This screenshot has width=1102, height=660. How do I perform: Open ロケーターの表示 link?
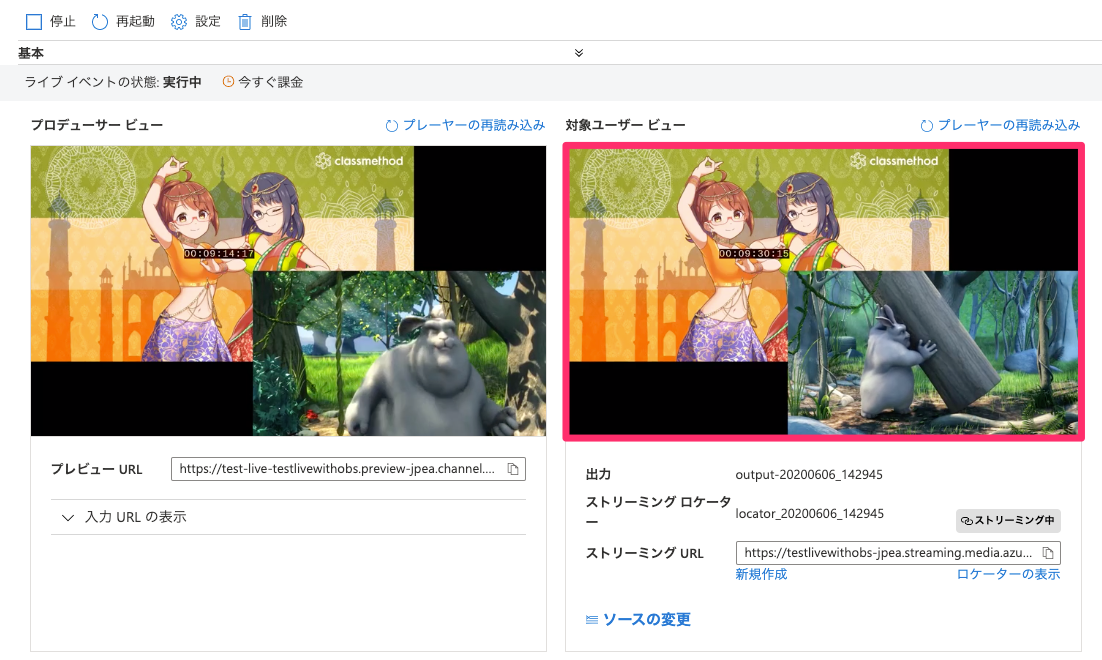[1009, 574]
